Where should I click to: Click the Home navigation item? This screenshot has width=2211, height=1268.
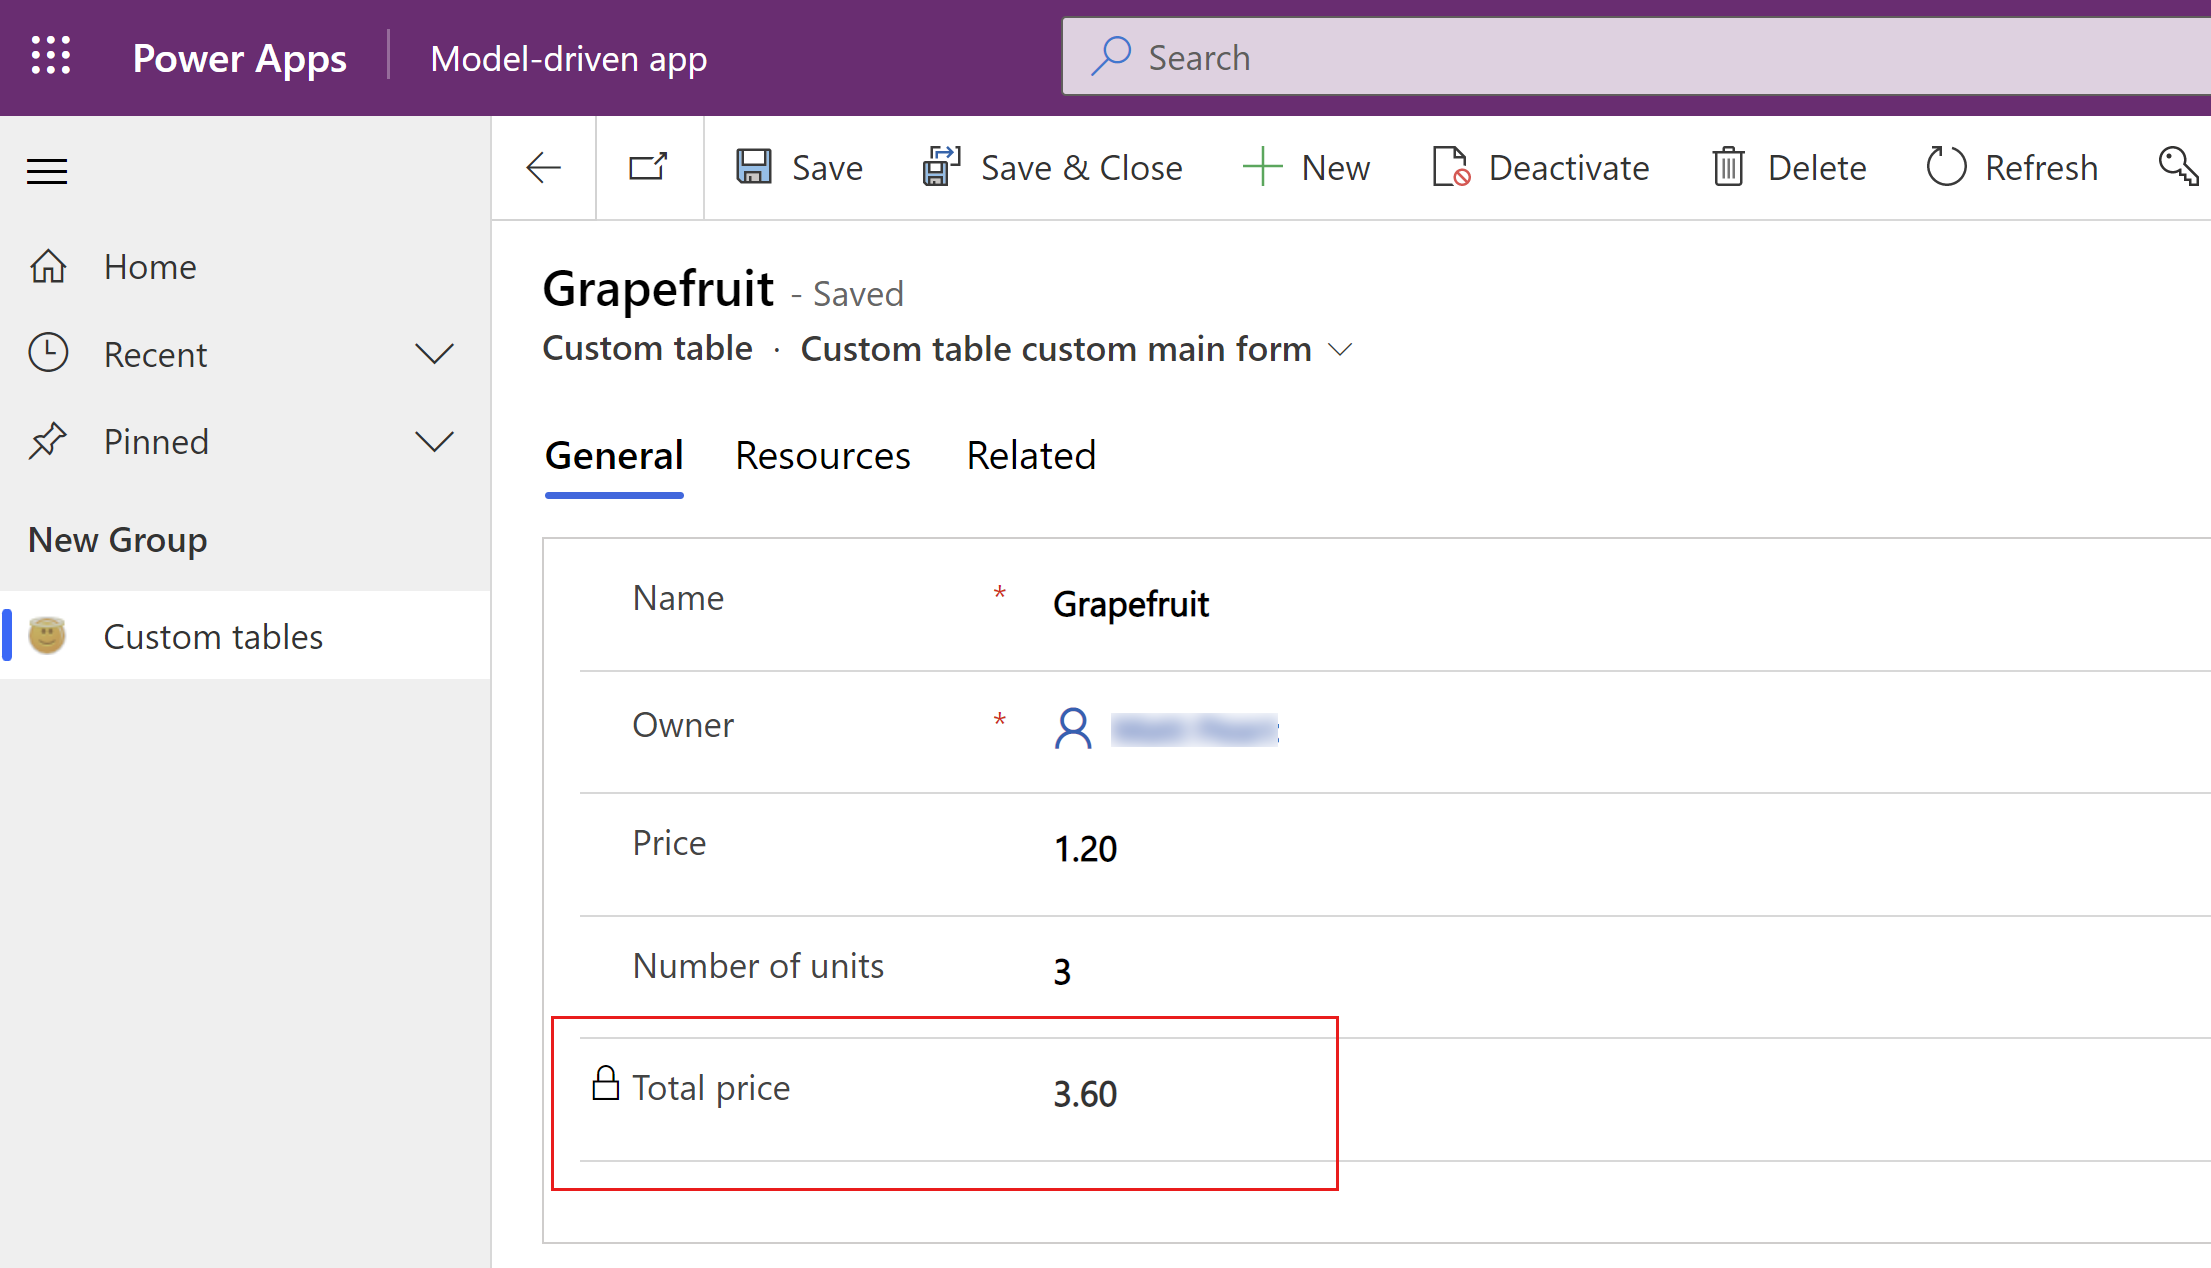pyautogui.click(x=150, y=266)
